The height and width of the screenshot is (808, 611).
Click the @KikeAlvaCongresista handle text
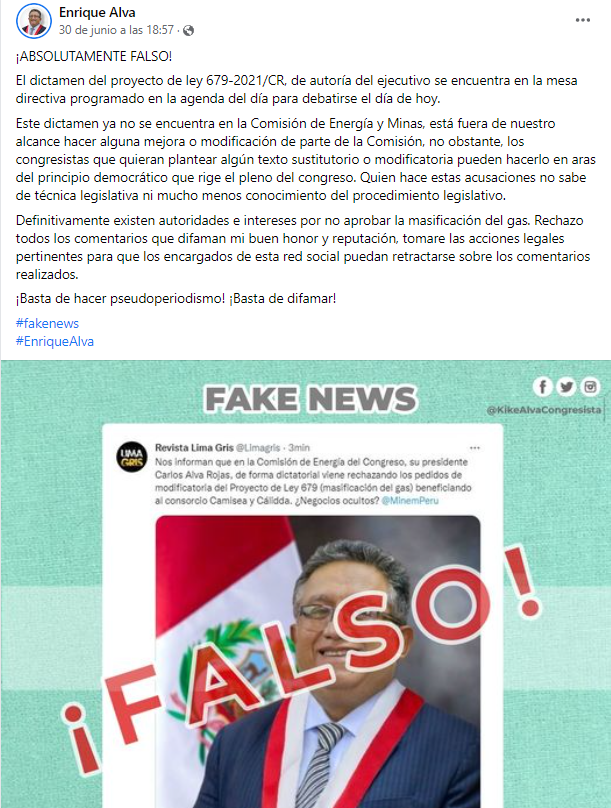pos(544,410)
